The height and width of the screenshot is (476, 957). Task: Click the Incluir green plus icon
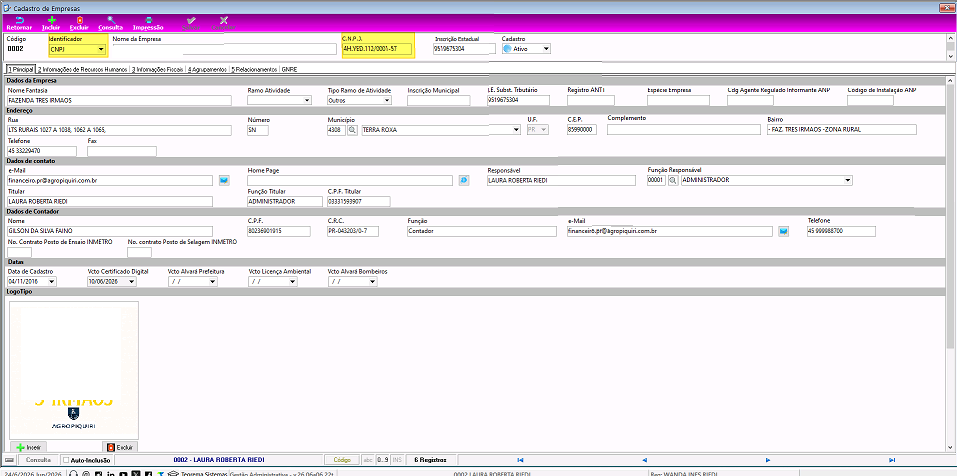click(52, 20)
